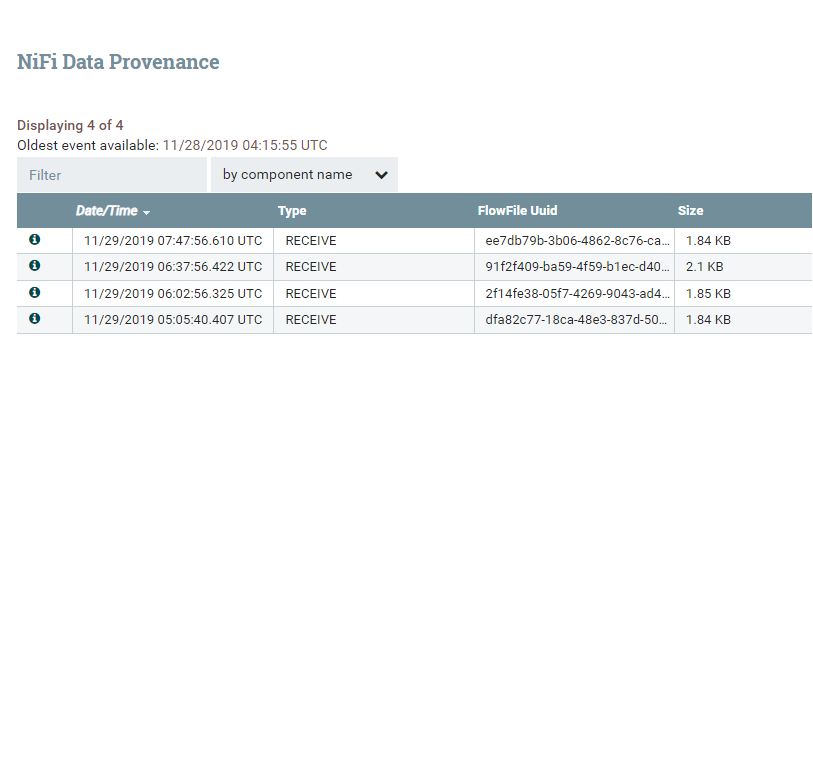
Task: Click the 1.84 KB size in dfa82c77 row
Action: point(708,319)
